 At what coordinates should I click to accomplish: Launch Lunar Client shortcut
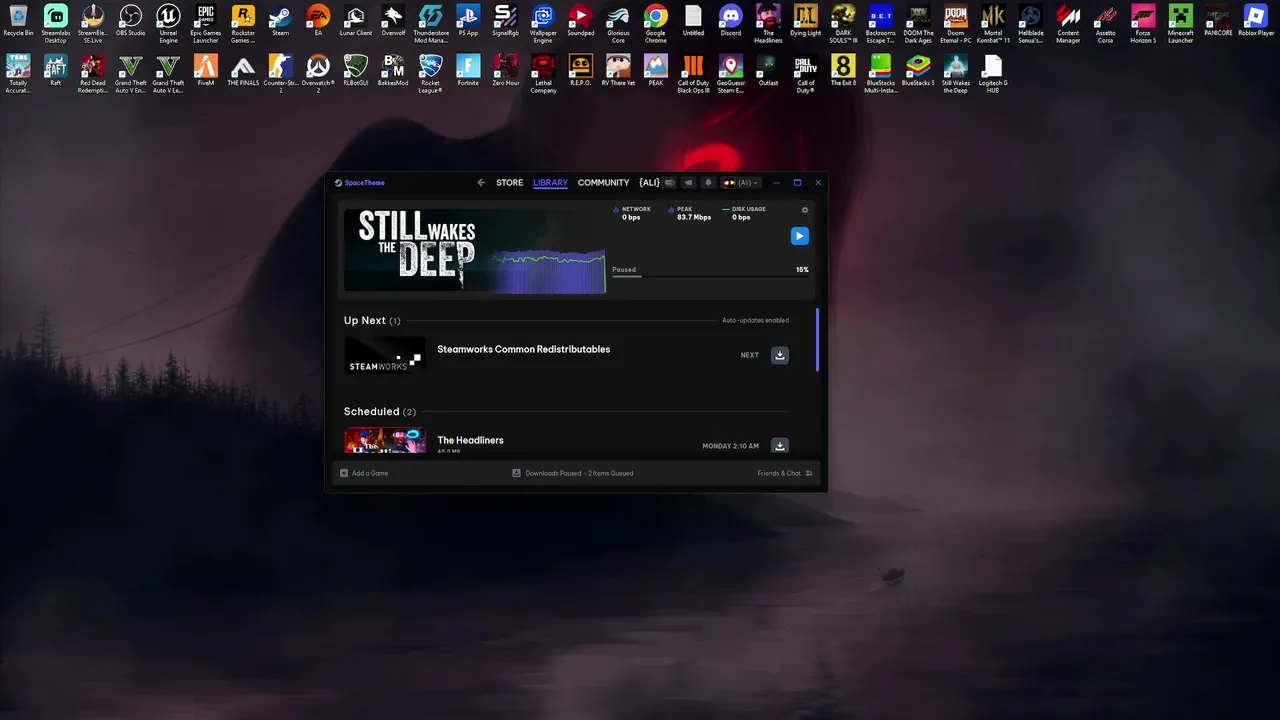coord(355,22)
